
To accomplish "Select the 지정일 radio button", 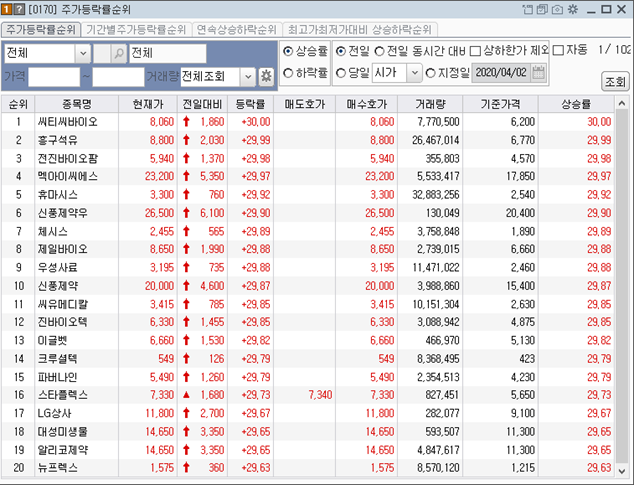I will (x=431, y=73).
